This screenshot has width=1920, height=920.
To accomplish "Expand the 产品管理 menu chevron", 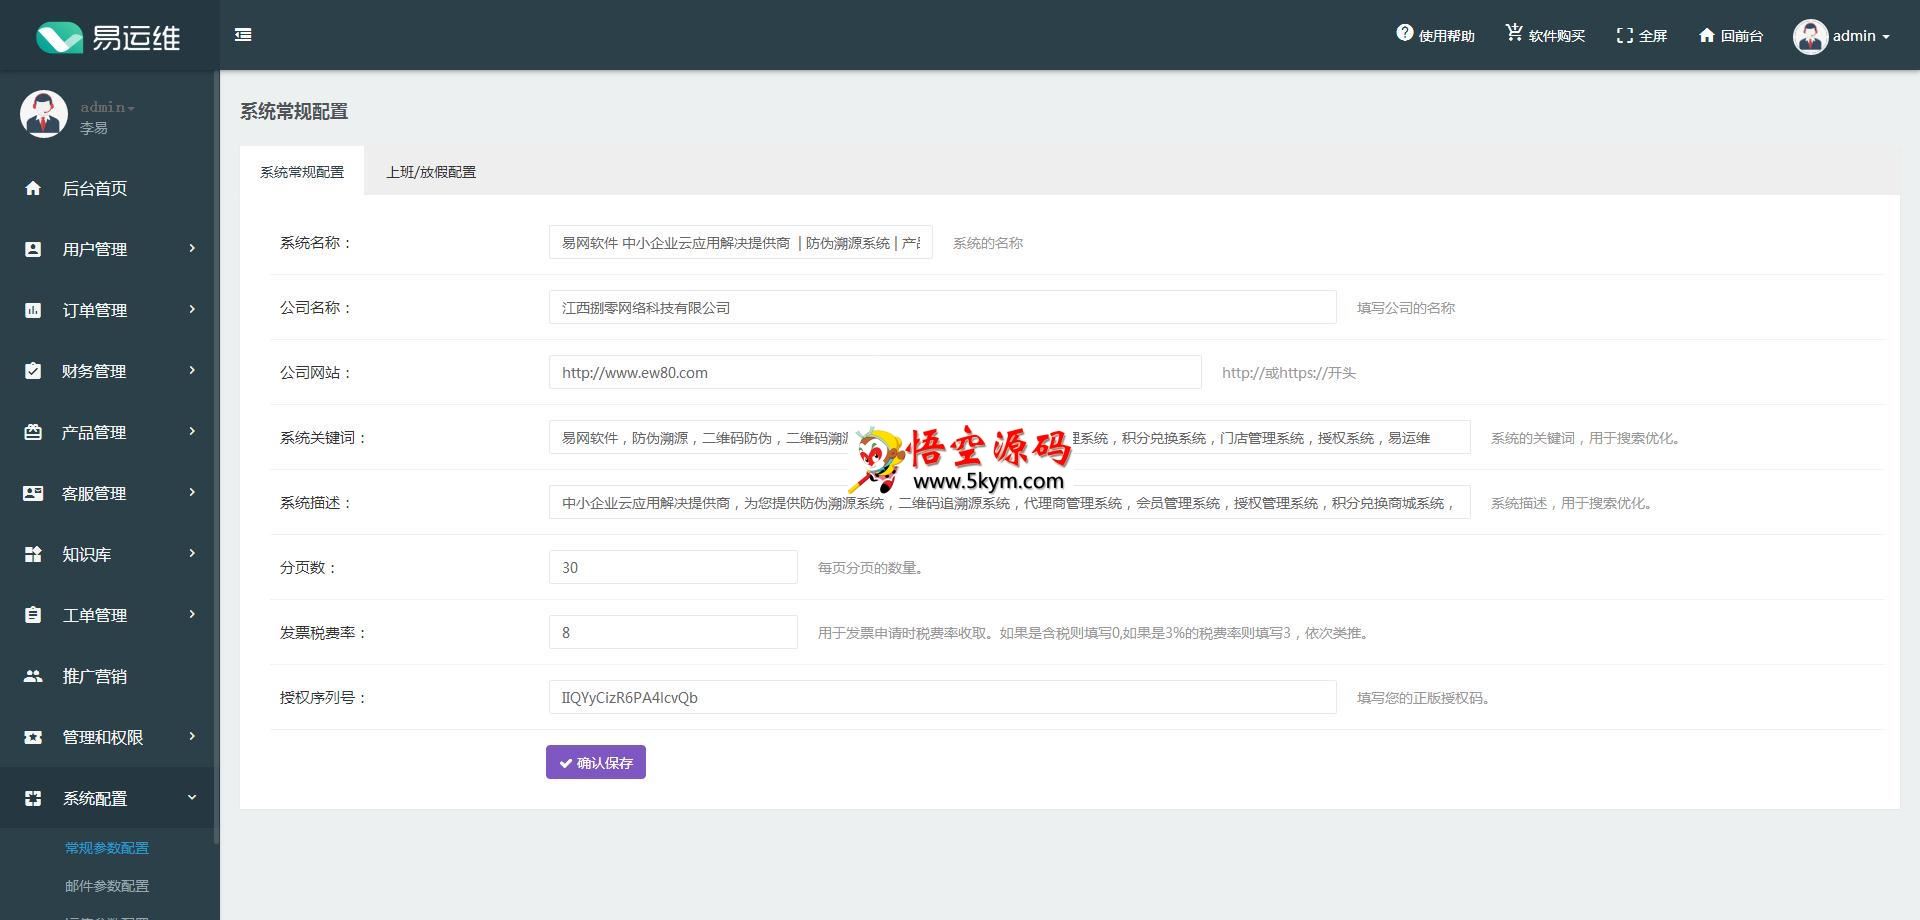I will 192,431.
